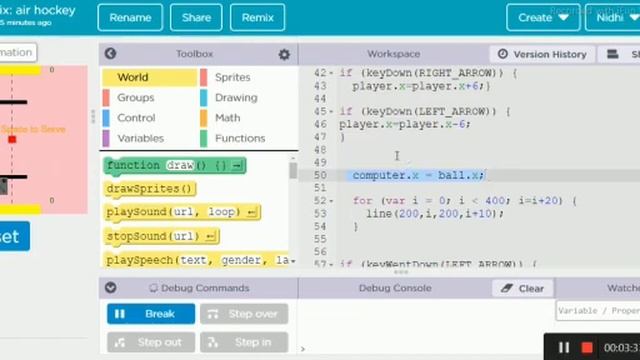Click the Step in button
The width and height of the screenshot is (640, 360).
pos(244,342)
